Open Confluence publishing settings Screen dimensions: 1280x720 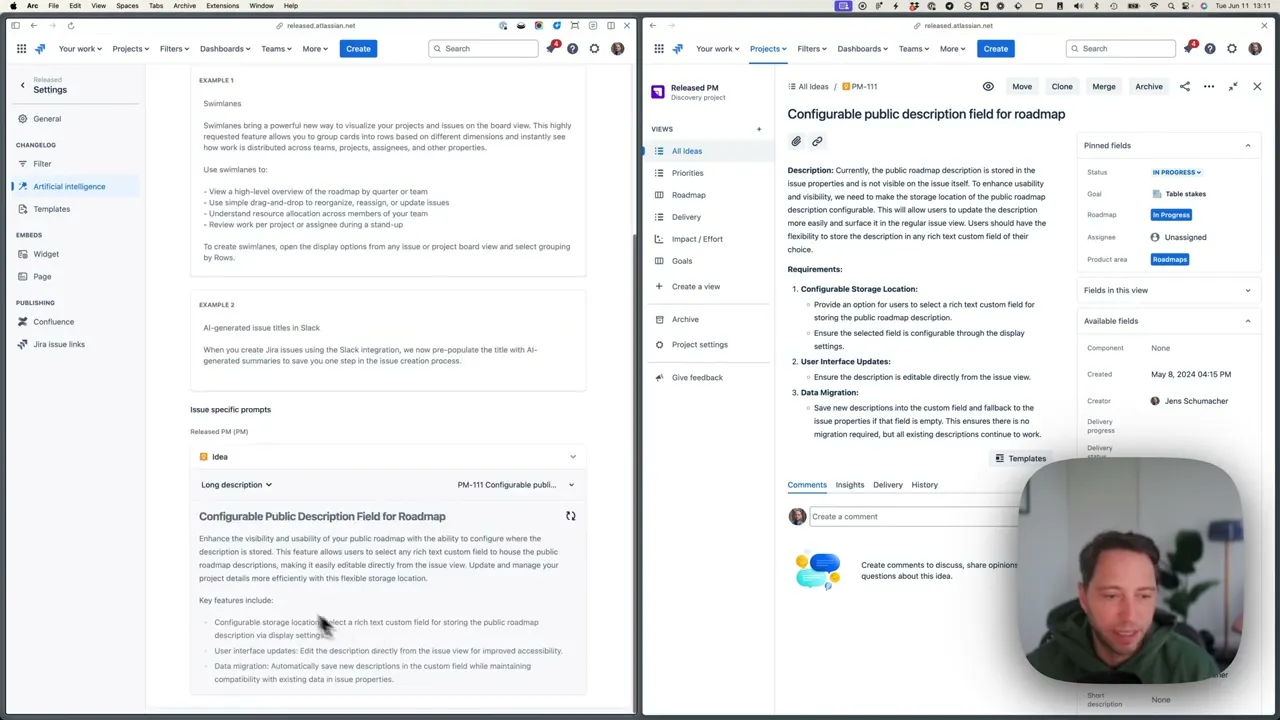point(53,321)
